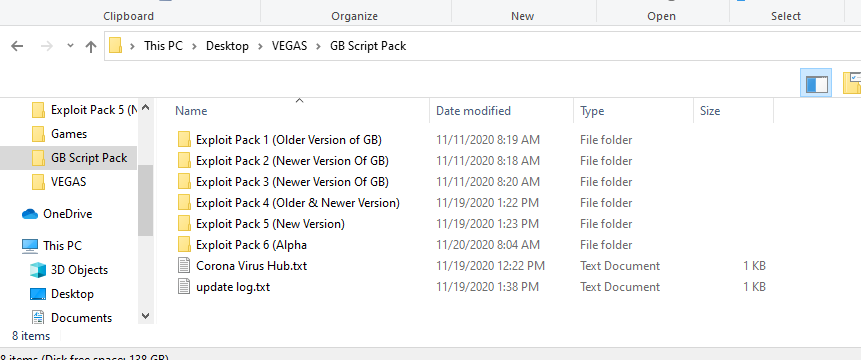Click Text Document type of update log.txt
The height and width of the screenshot is (360, 861).
[620, 287]
